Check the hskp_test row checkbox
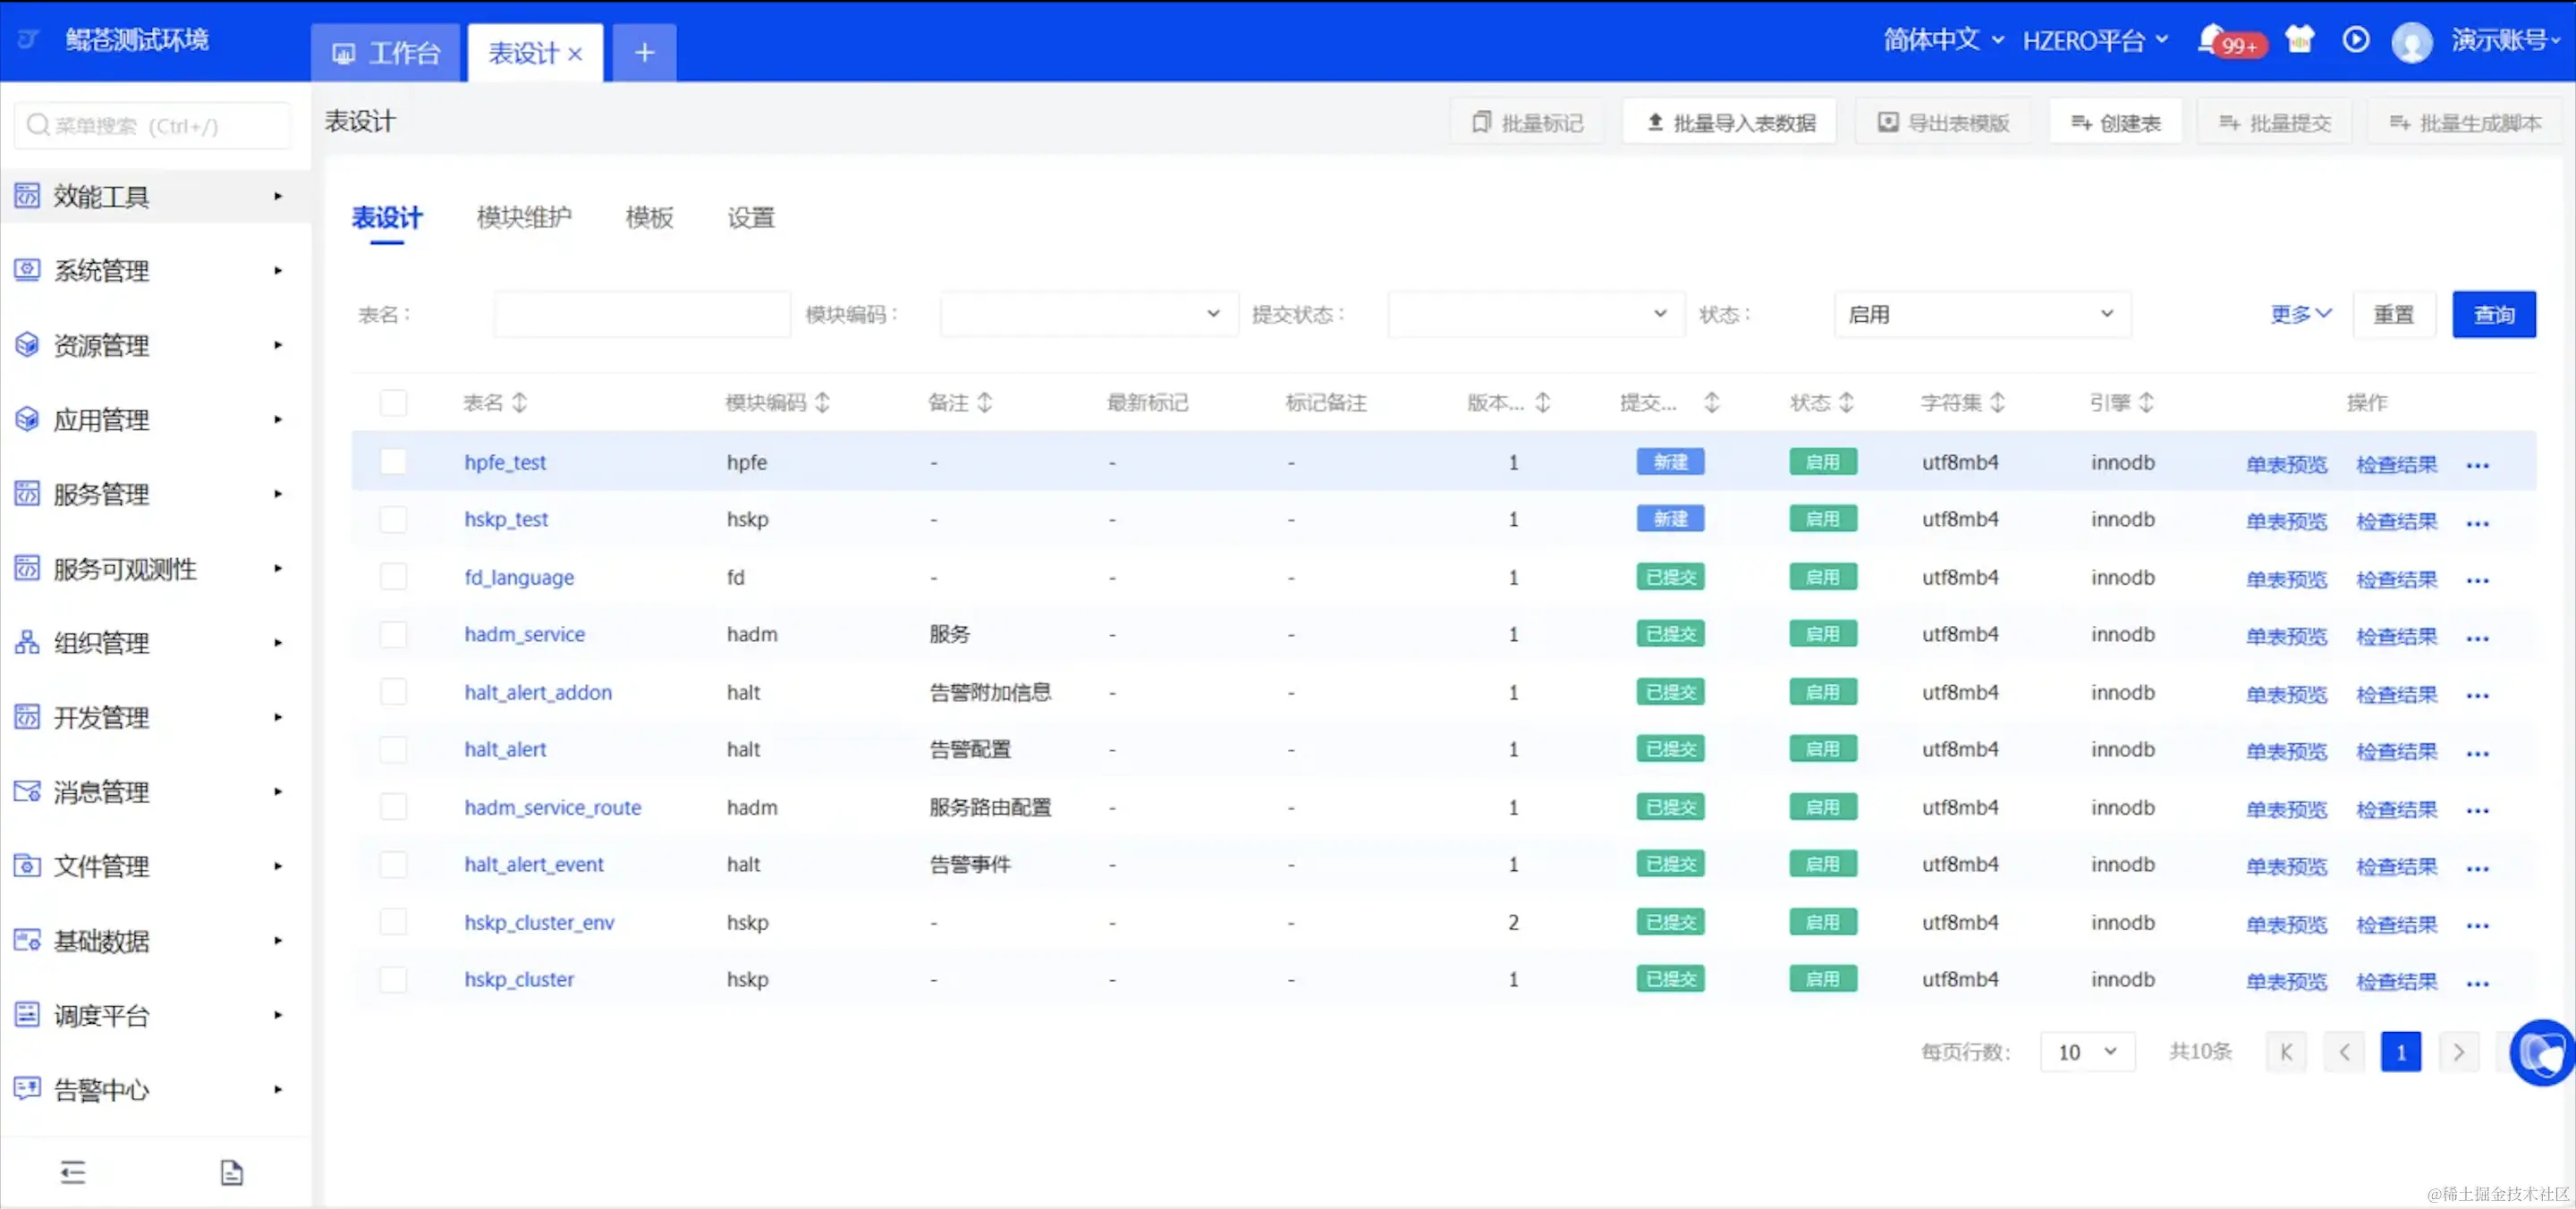 click(x=393, y=519)
